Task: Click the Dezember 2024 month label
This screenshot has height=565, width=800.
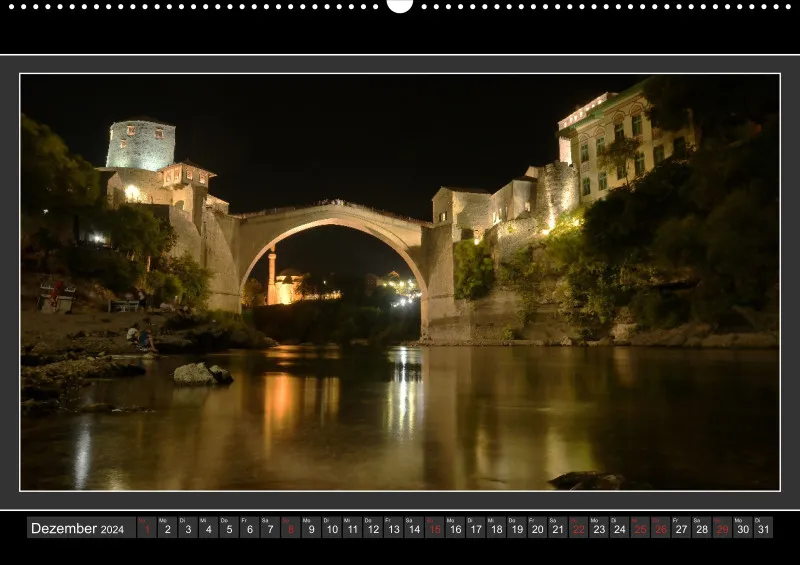Action: point(78,528)
